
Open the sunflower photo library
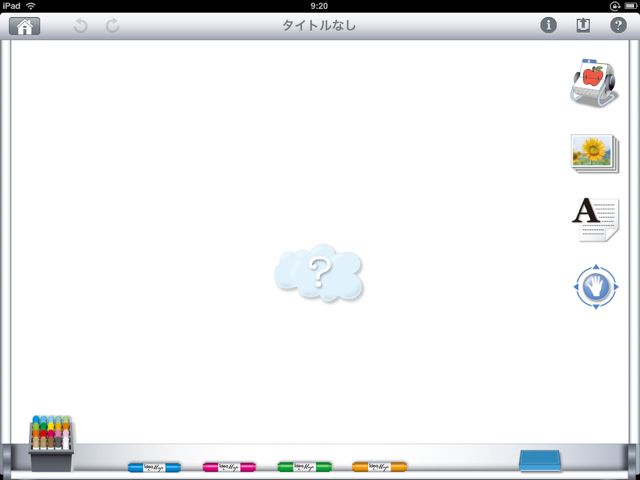pos(595,153)
